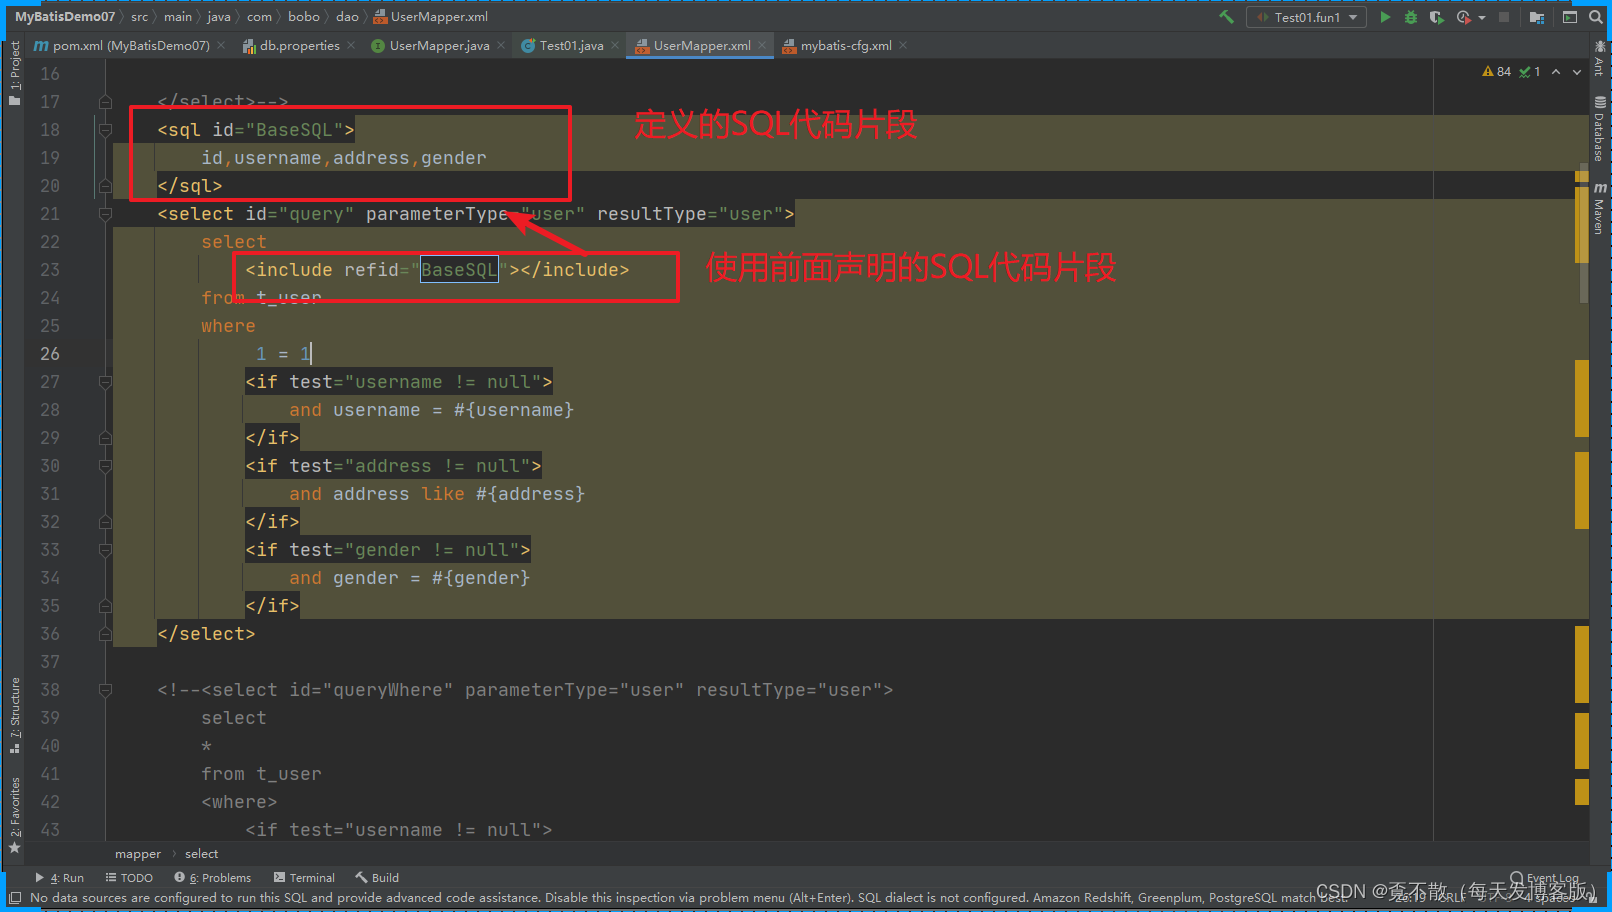
Task: Run Test01.fun1 using the green Run icon
Action: tap(1385, 17)
